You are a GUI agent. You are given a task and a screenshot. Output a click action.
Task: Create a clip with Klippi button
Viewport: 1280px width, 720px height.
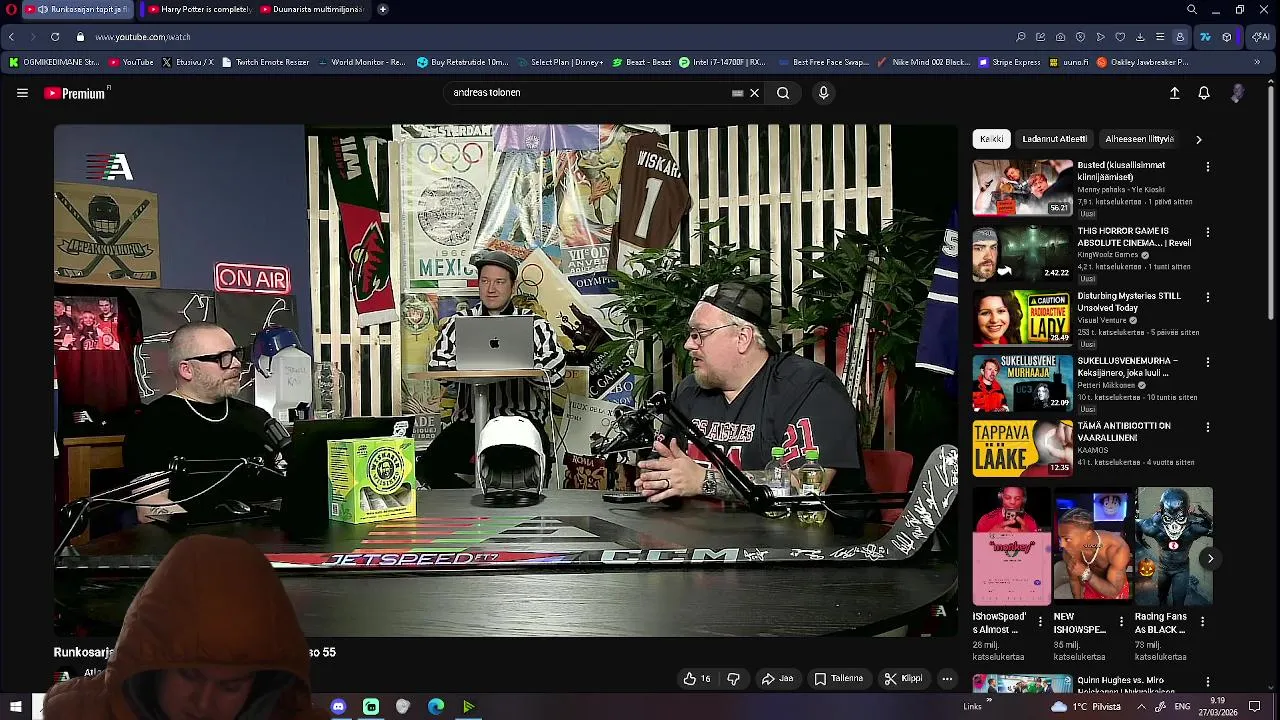903,679
